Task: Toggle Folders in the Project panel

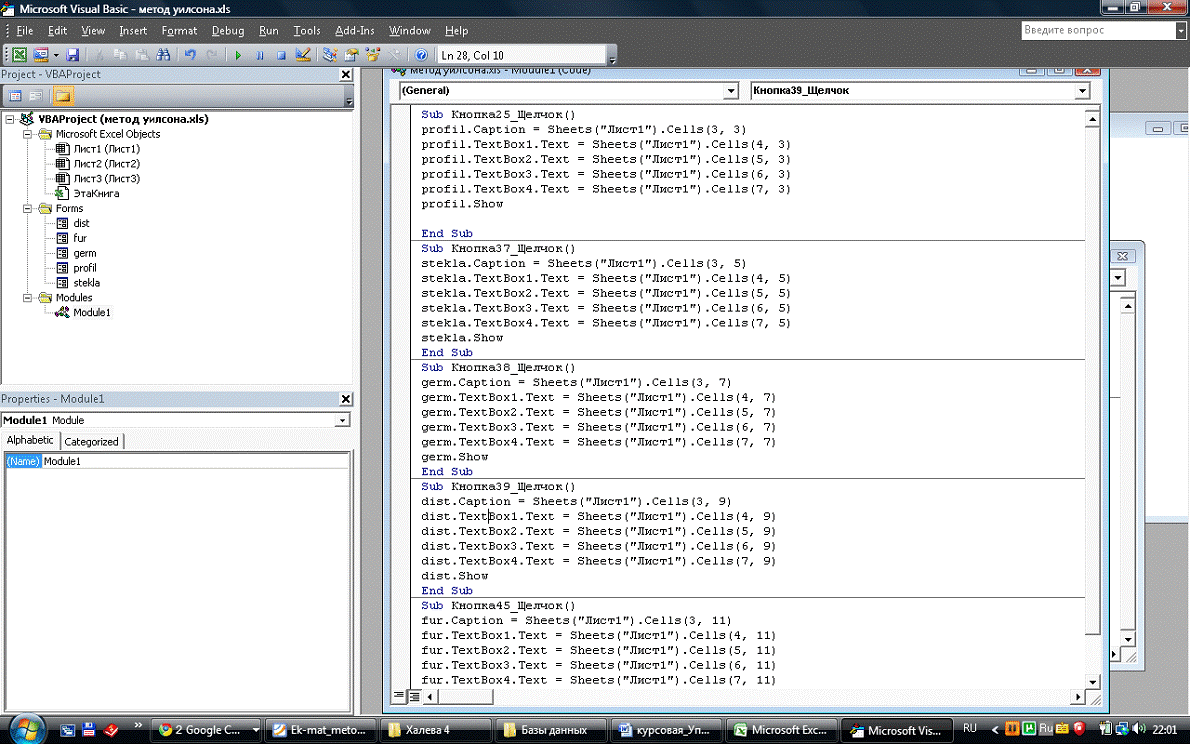Action: pos(63,96)
